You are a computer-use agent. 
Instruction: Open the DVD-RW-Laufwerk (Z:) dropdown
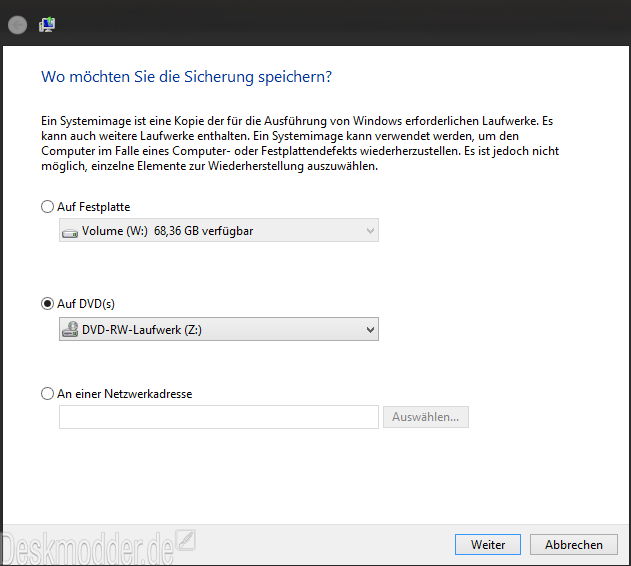click(x=219, y=329)
